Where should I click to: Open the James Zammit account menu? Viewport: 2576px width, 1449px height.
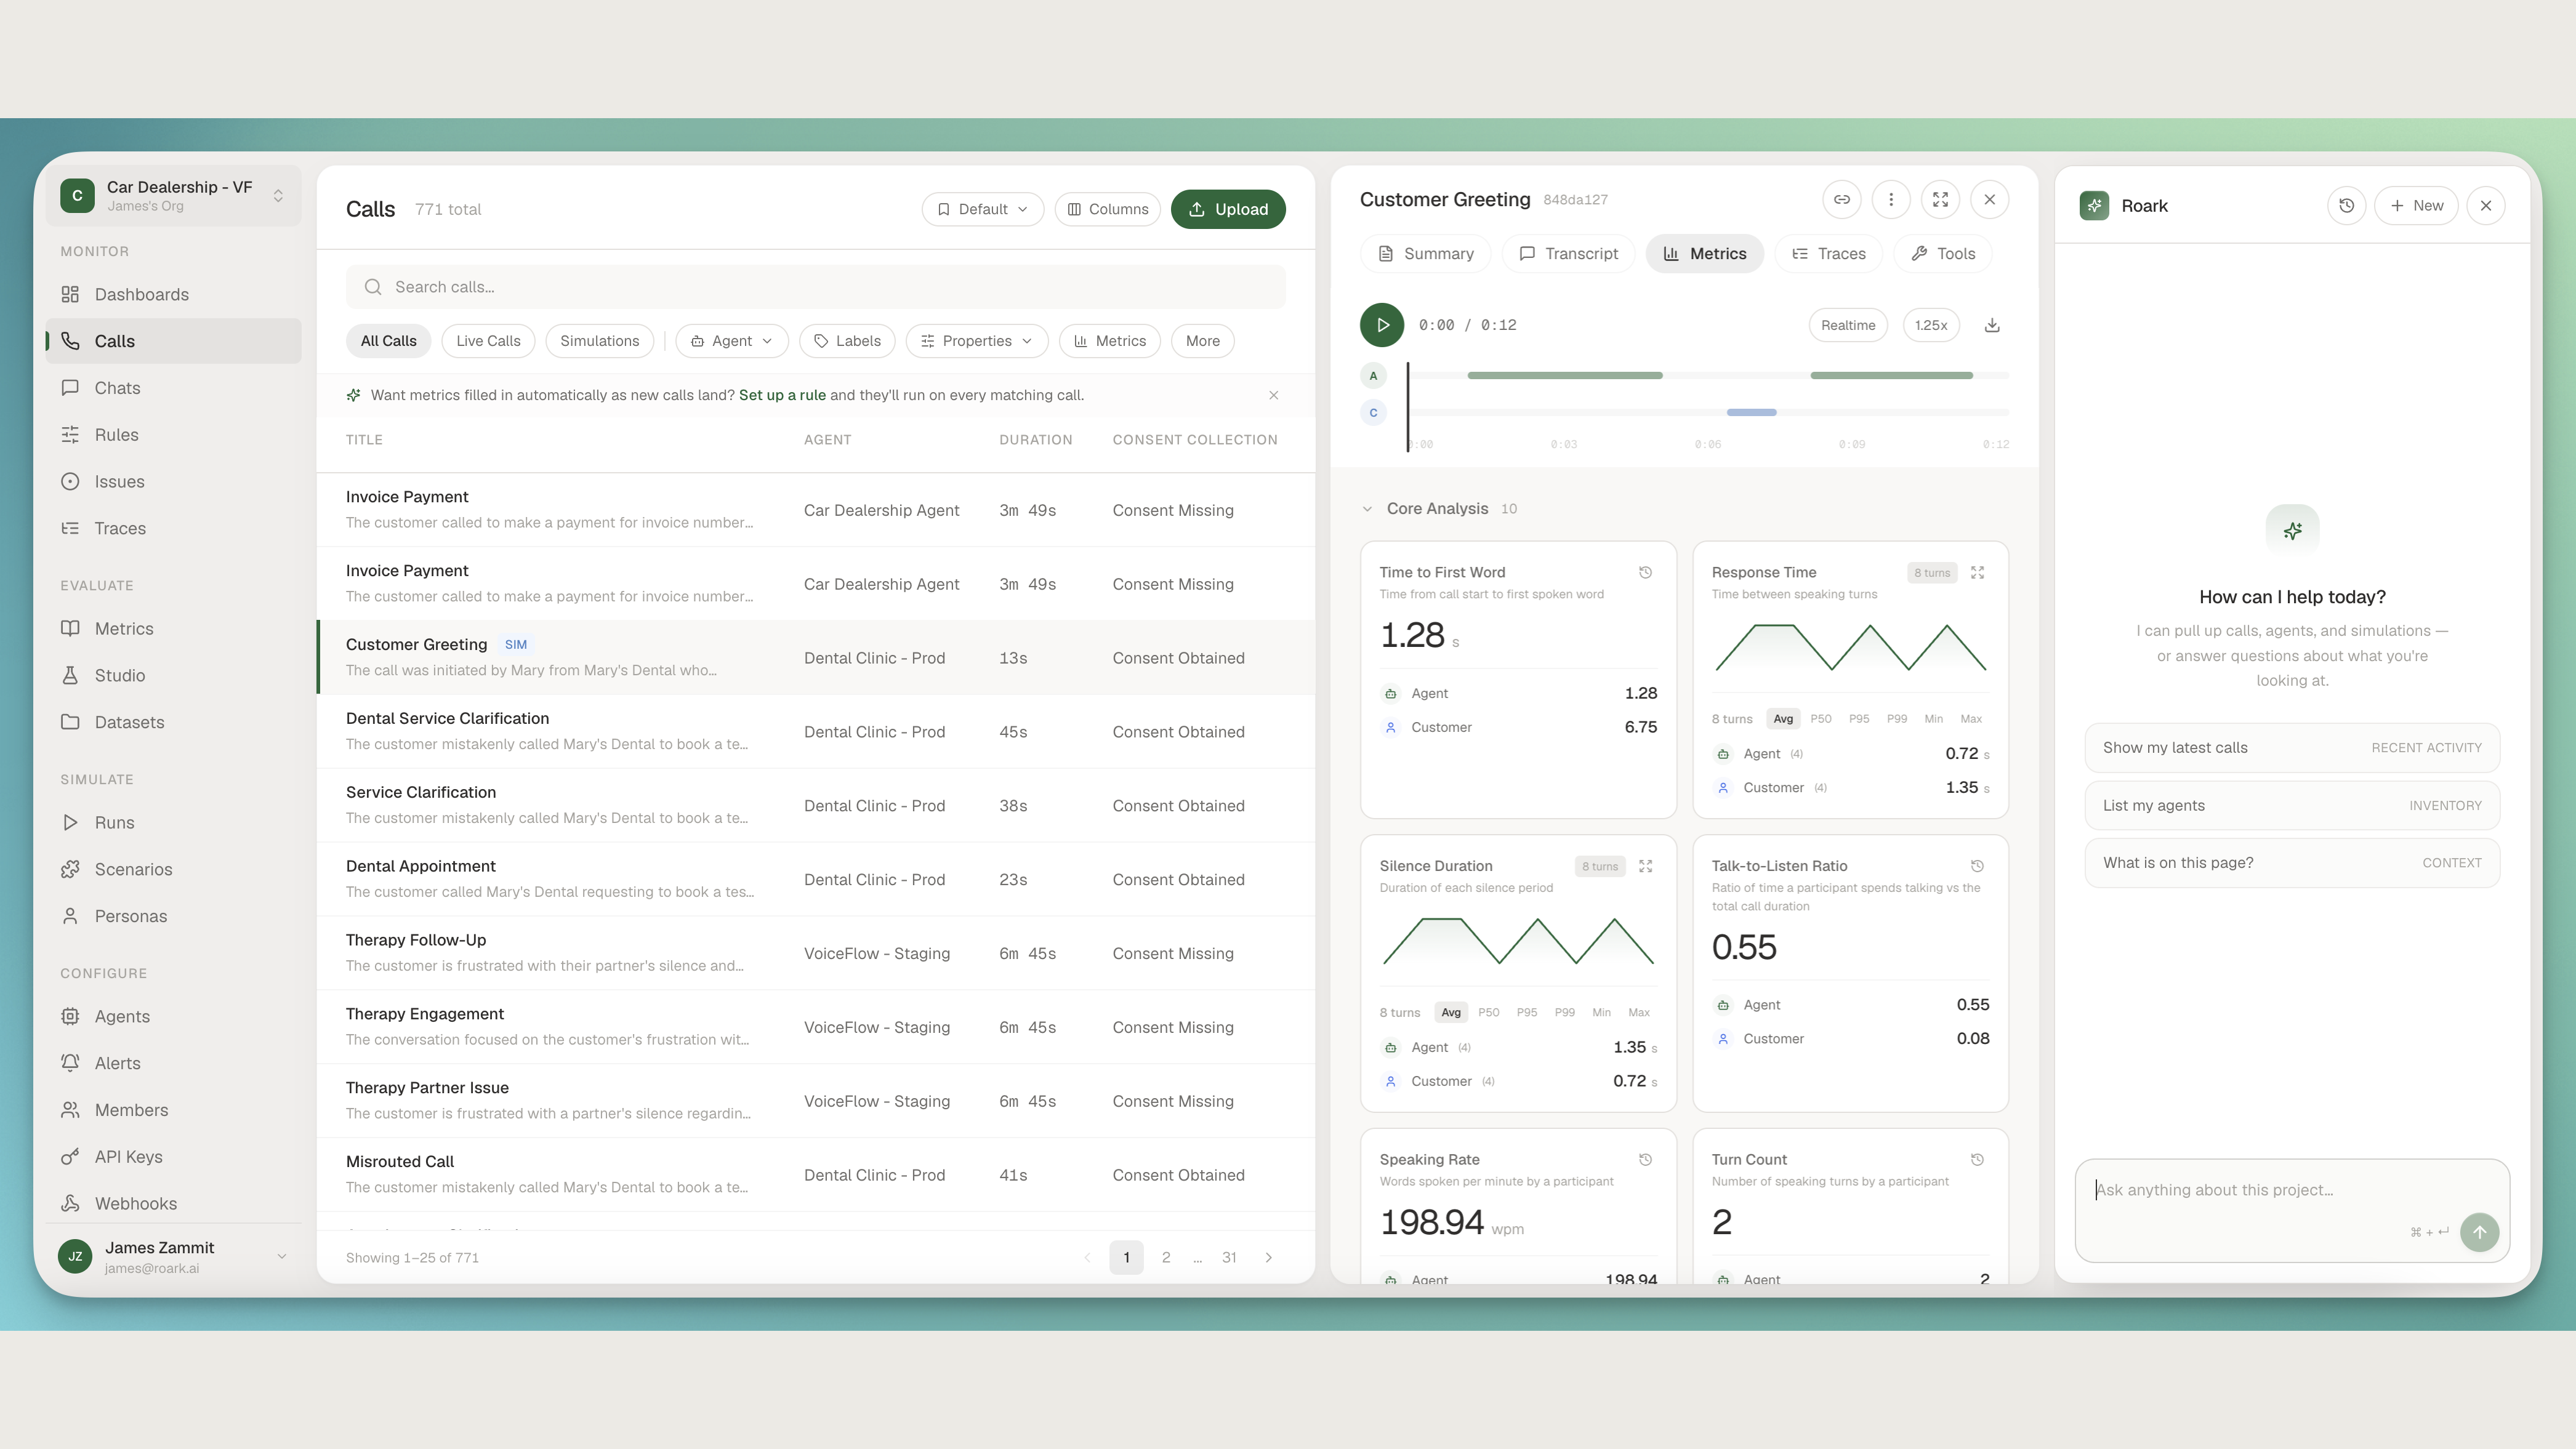pos(173,1257)
